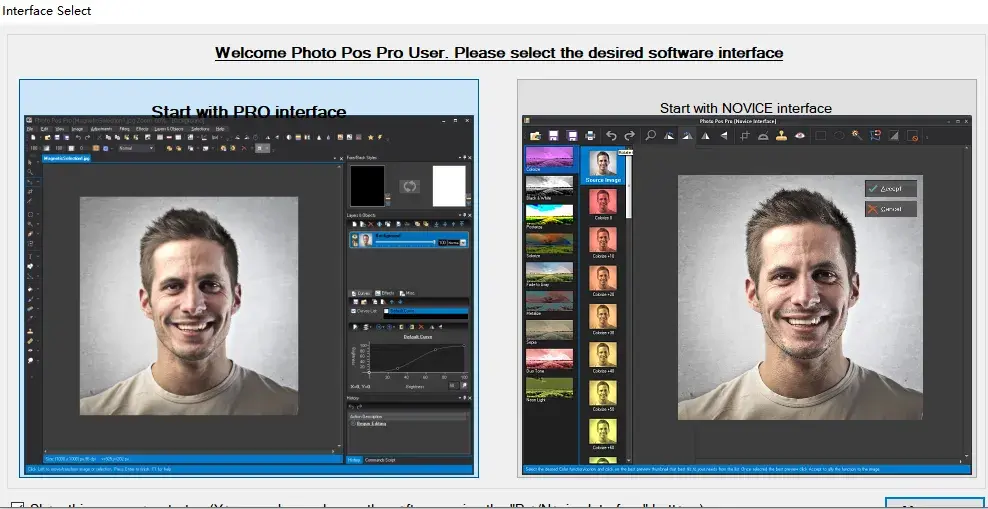Click the white background color swatch

click(x=449, y=186)
